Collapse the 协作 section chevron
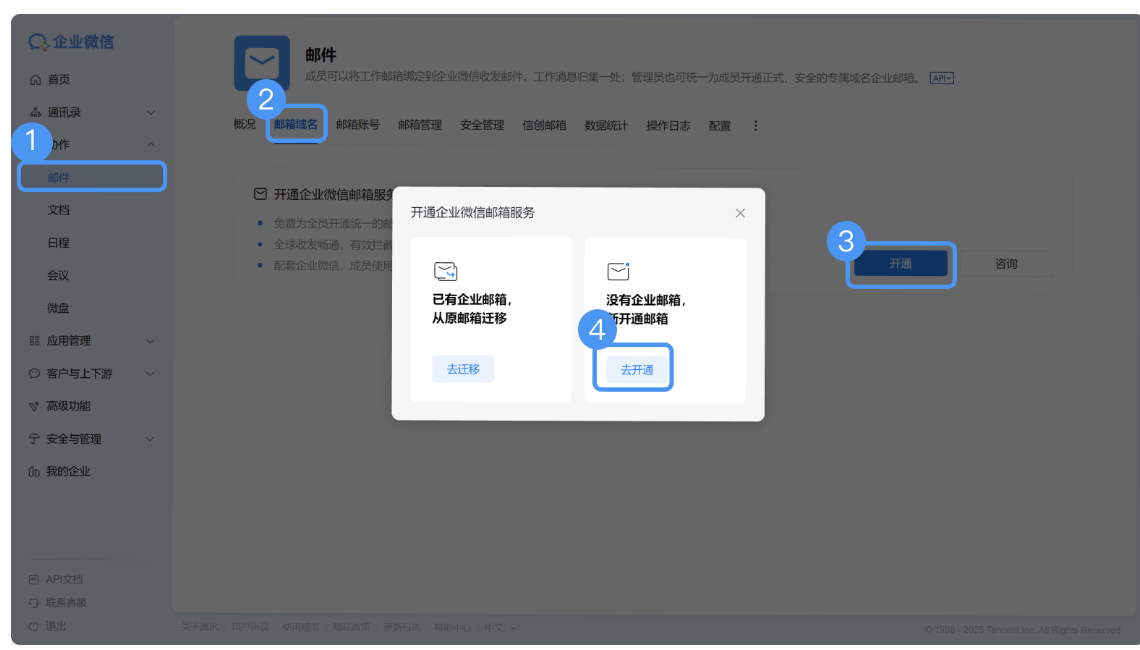Screen dimensions: 1140x650 tap(150, 145)
